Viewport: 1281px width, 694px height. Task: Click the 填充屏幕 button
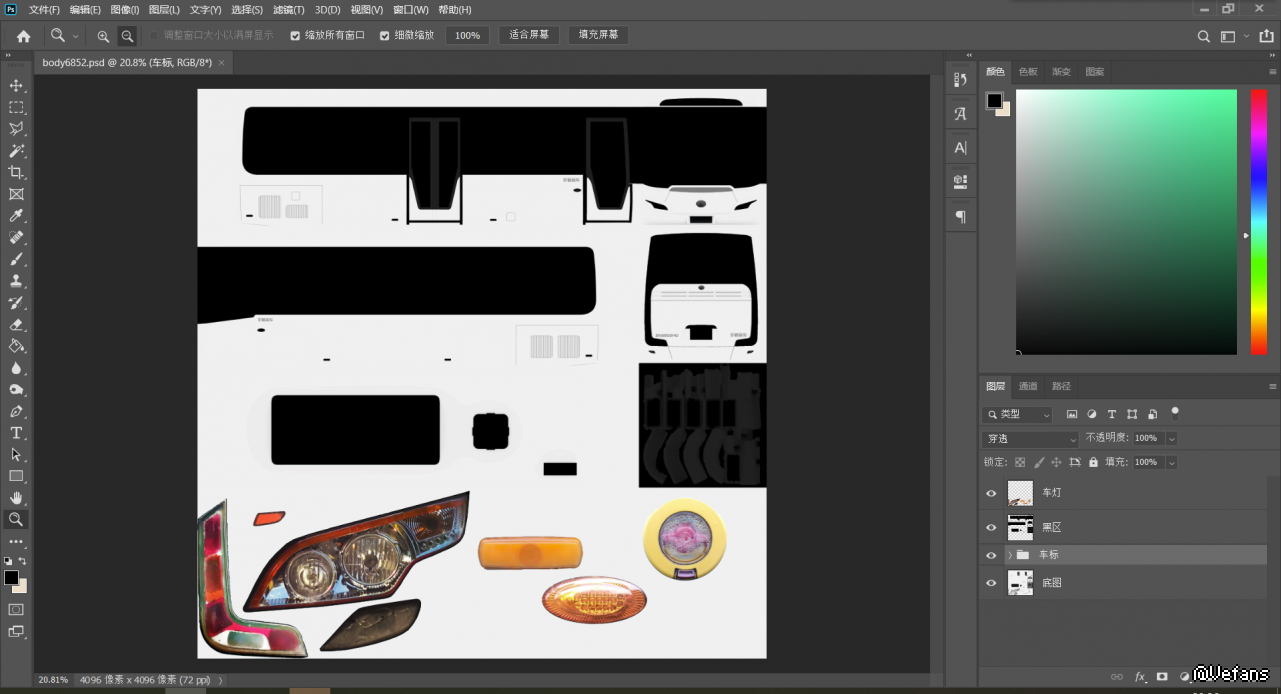coord(599,35)
